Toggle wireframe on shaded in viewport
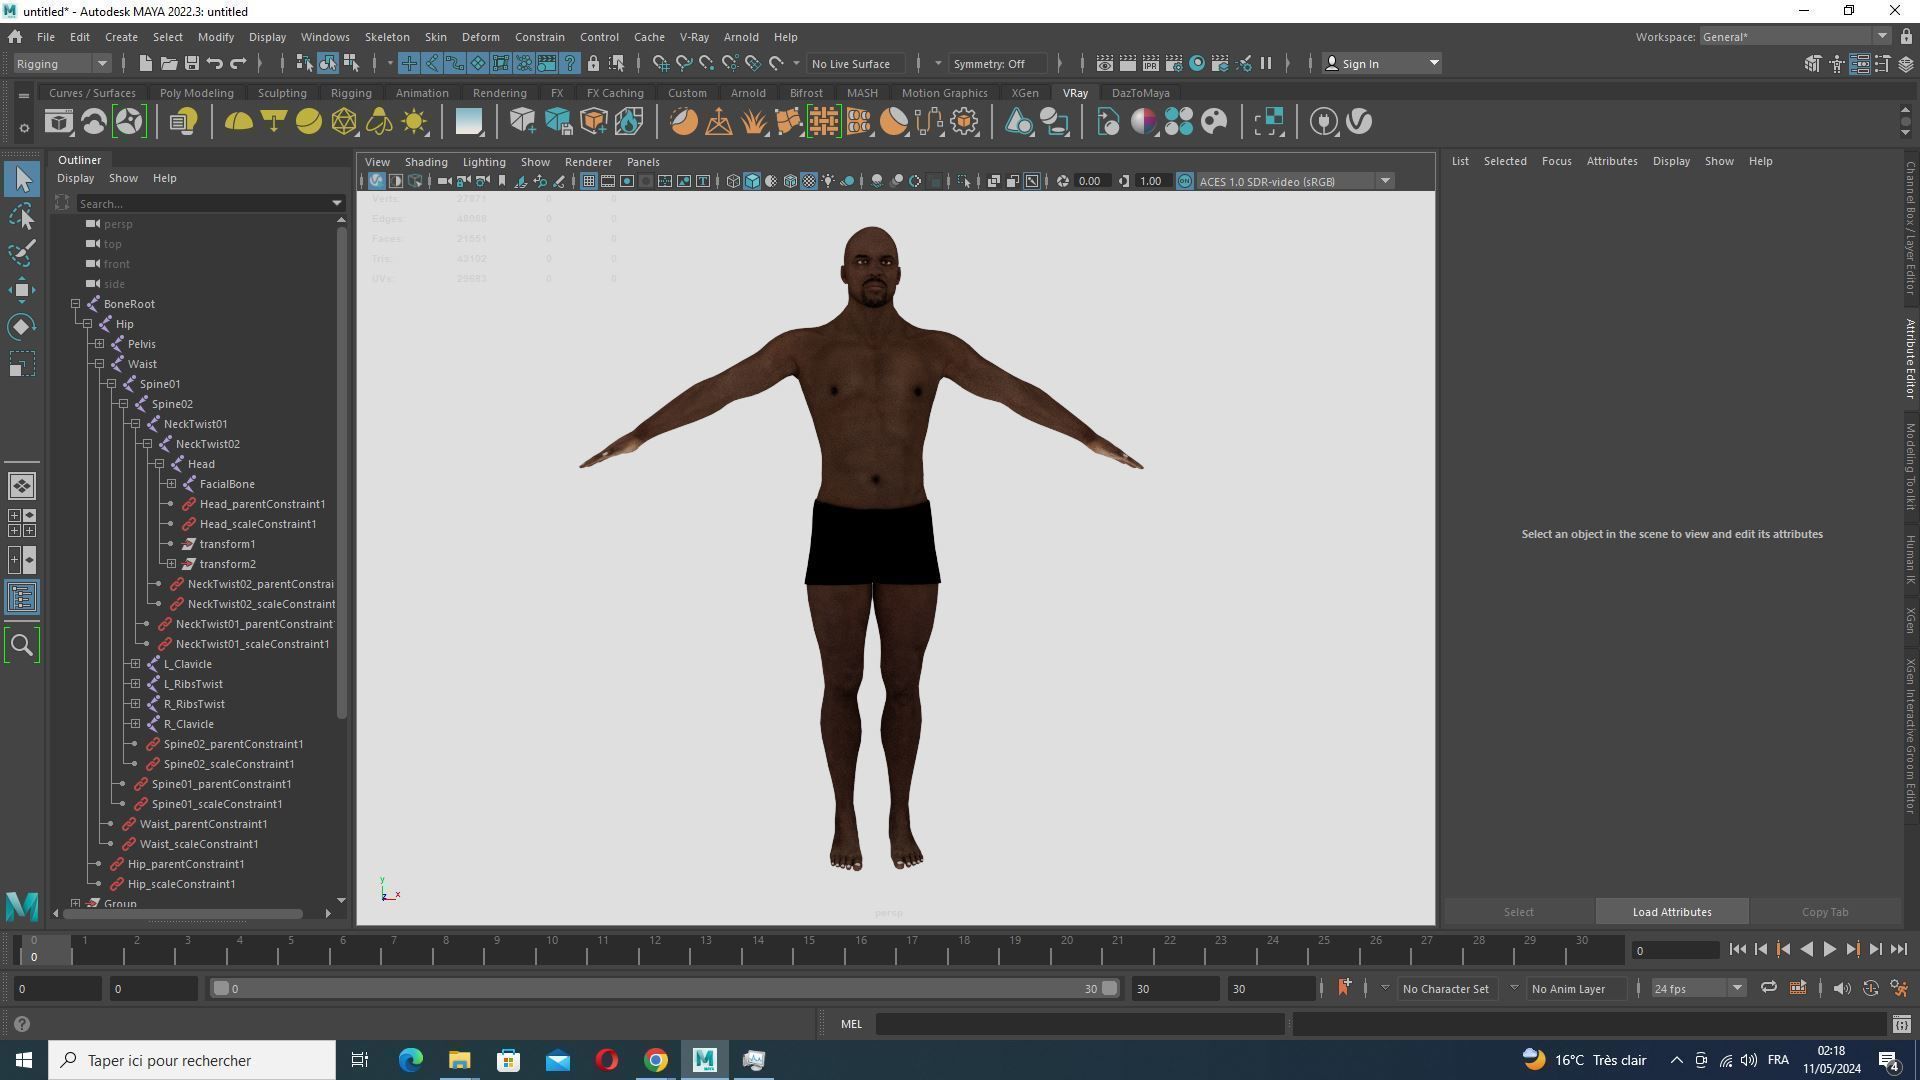This screenshot has width=1920, height=1080. point(790,181)
